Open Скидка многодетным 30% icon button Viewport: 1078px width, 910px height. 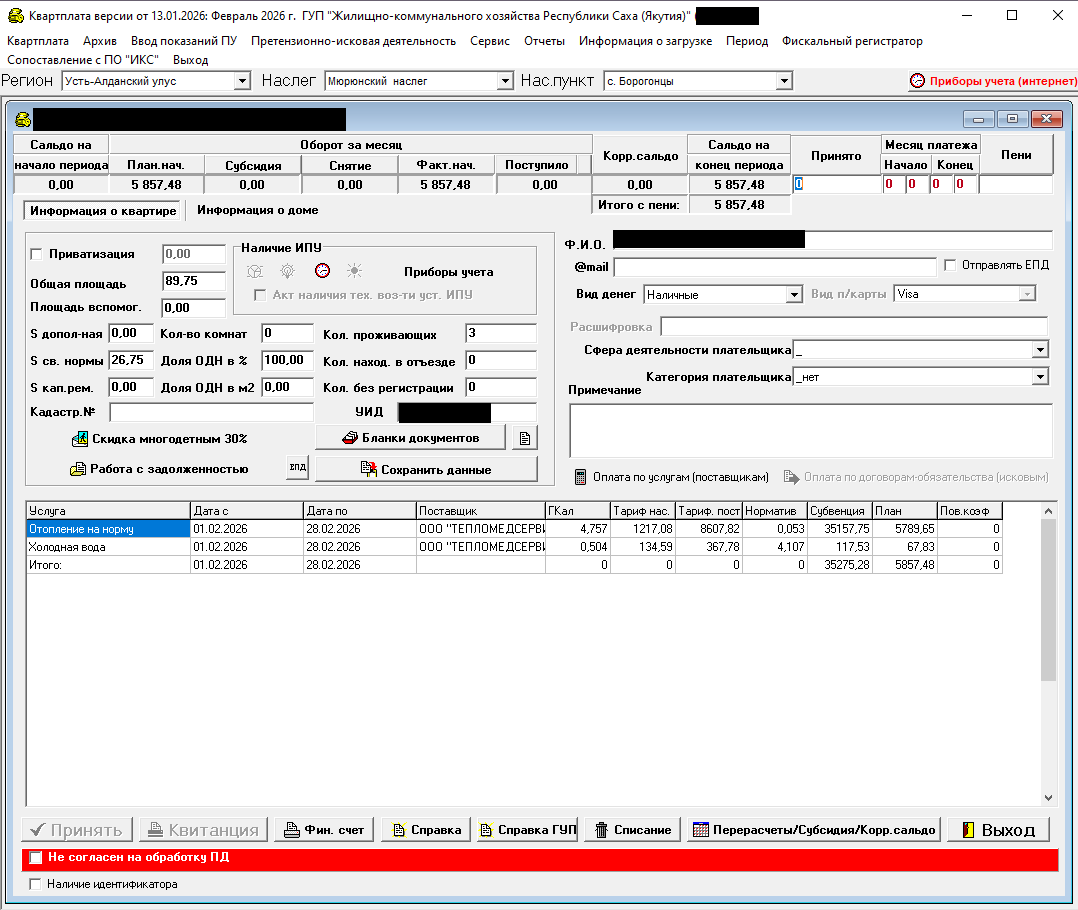point(81,439)
